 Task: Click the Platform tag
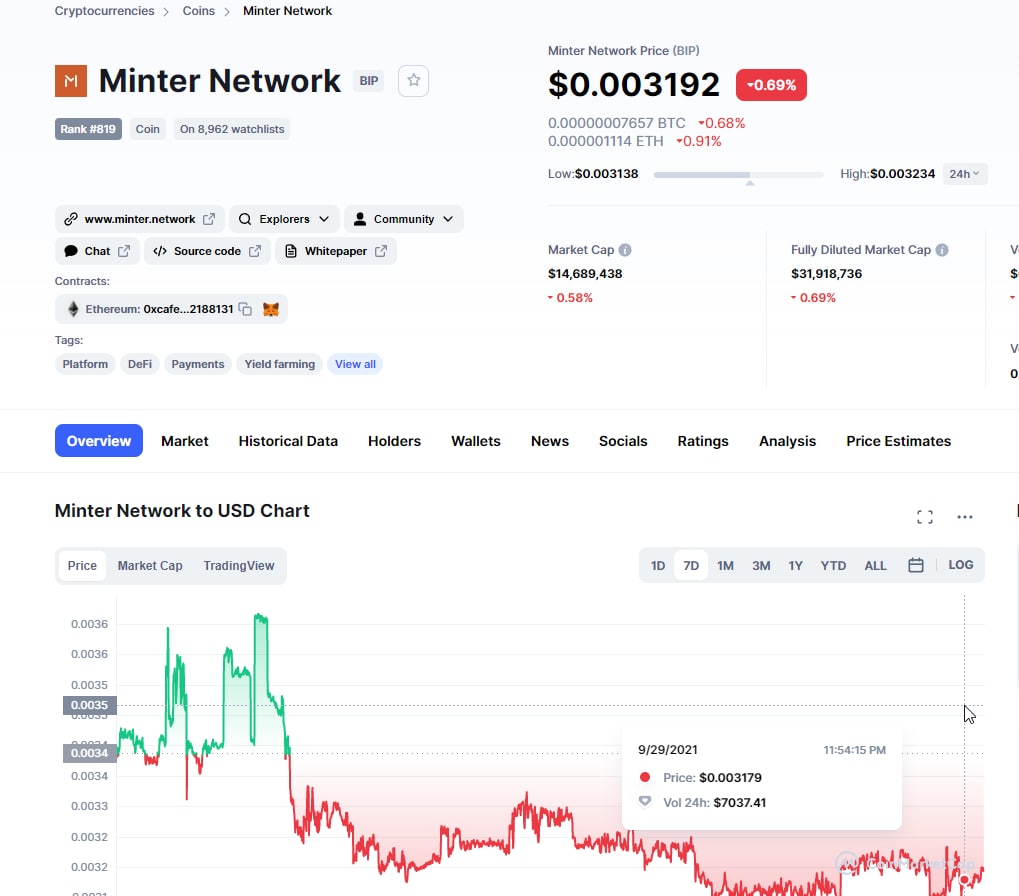pyautogui.click(x=85, y=364)
